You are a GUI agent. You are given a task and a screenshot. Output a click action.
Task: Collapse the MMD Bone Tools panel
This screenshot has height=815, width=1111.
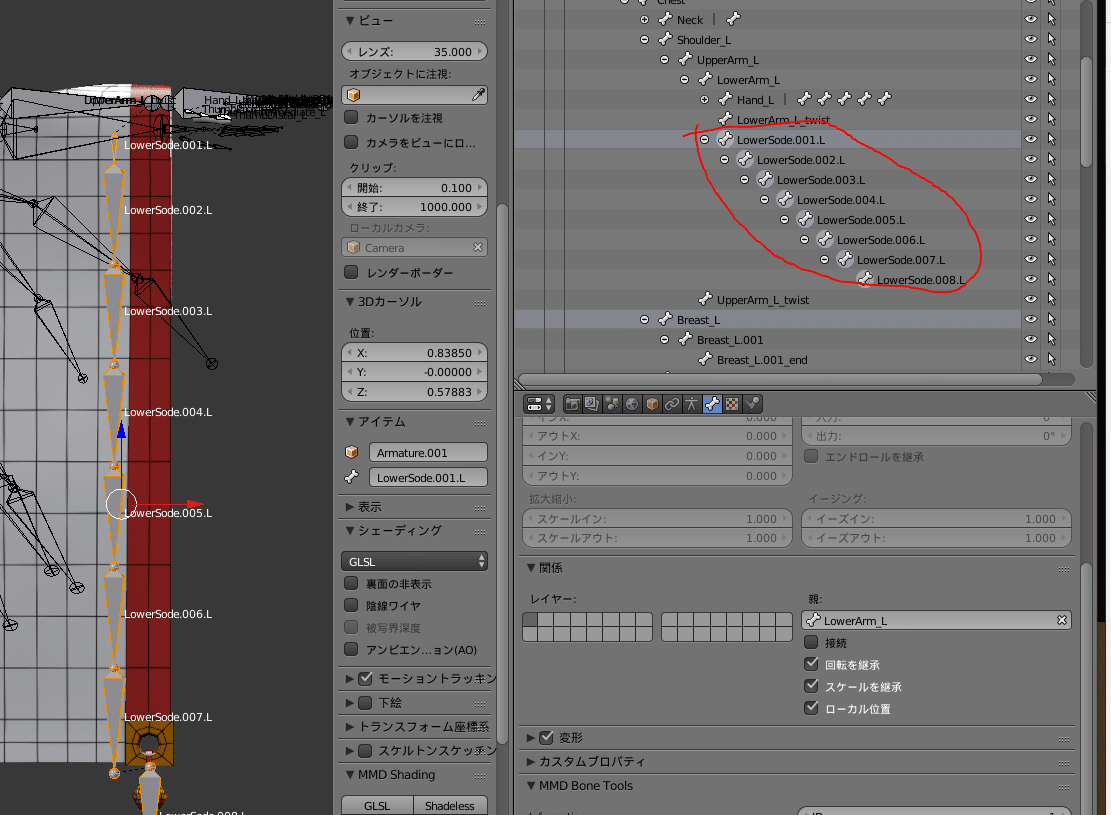tap(530, 785)
